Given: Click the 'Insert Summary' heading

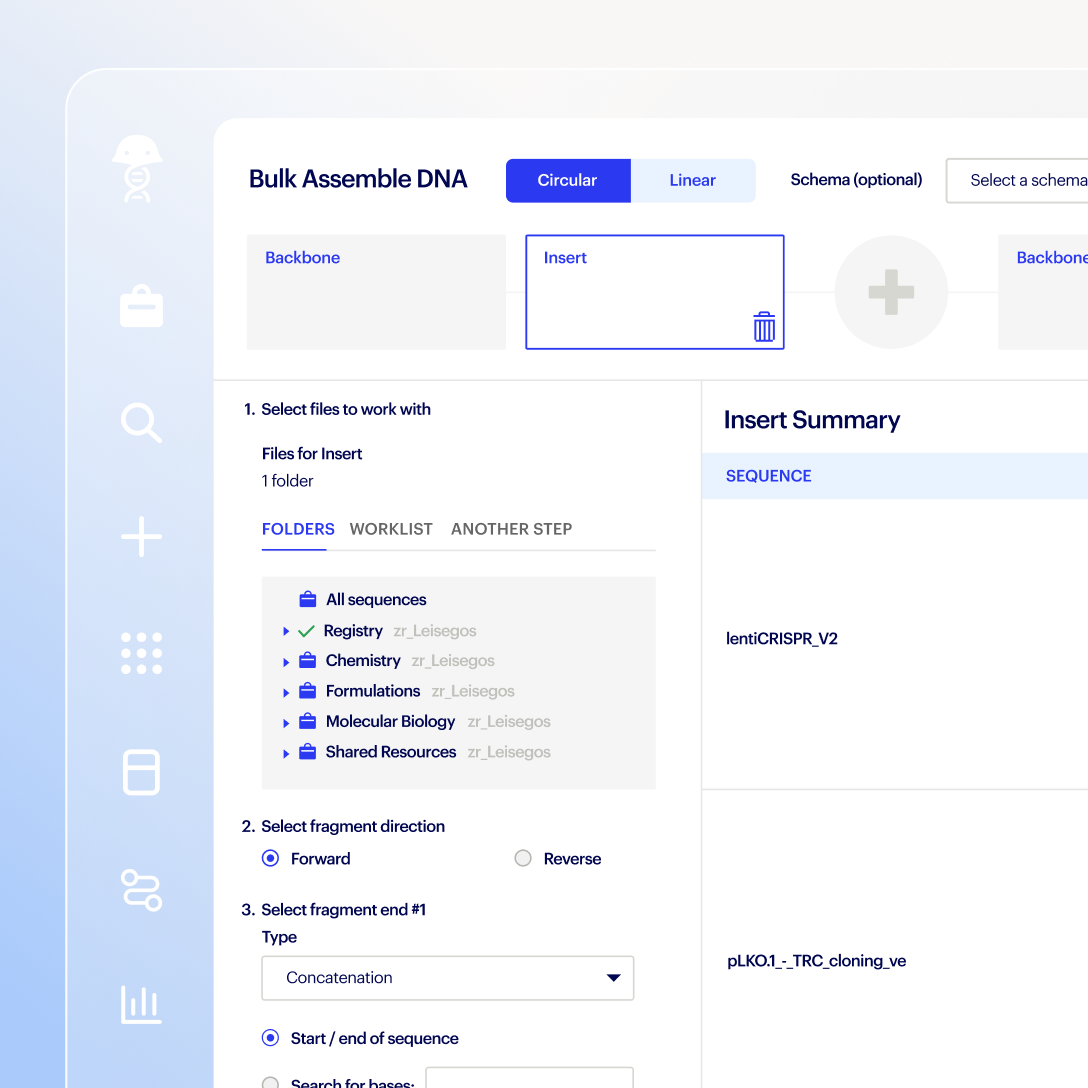Looking at the screenshot, I should [x=812, y=420].
